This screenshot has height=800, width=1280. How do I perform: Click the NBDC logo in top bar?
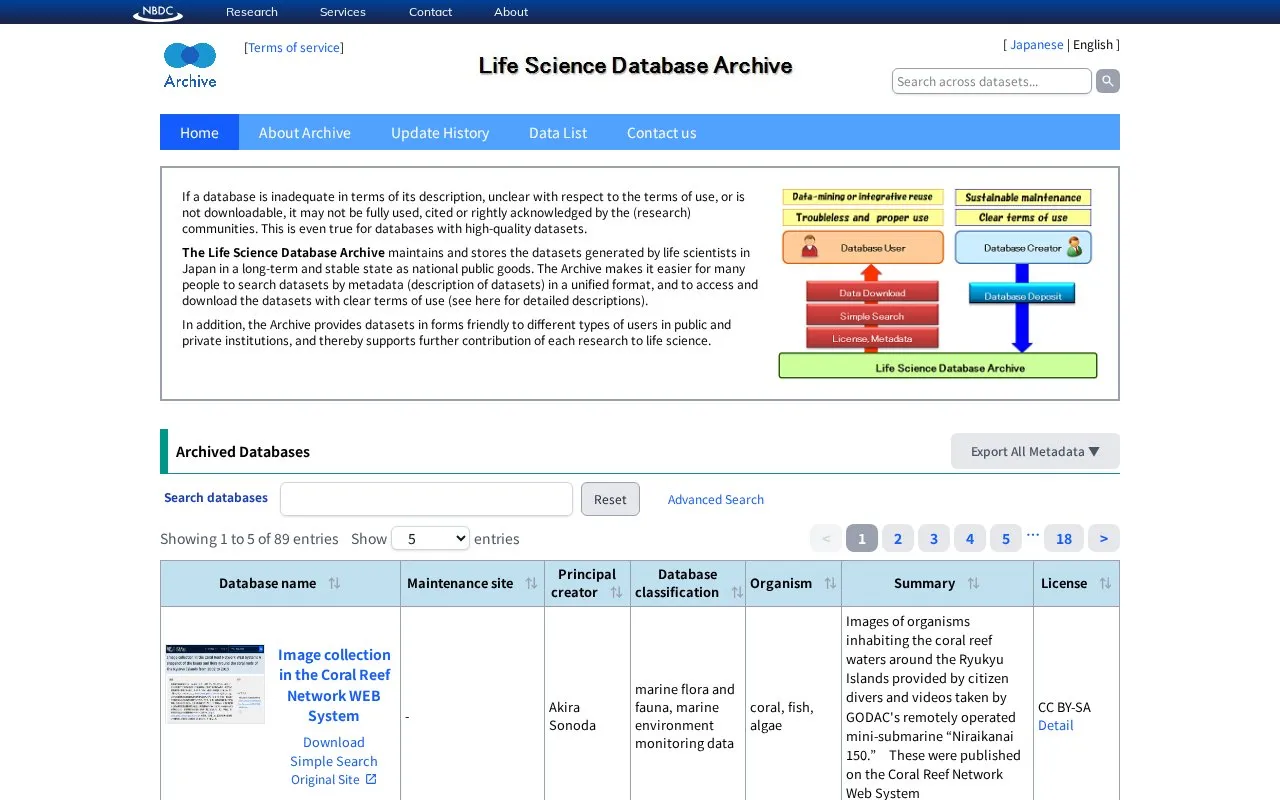[x=158, y=12]
